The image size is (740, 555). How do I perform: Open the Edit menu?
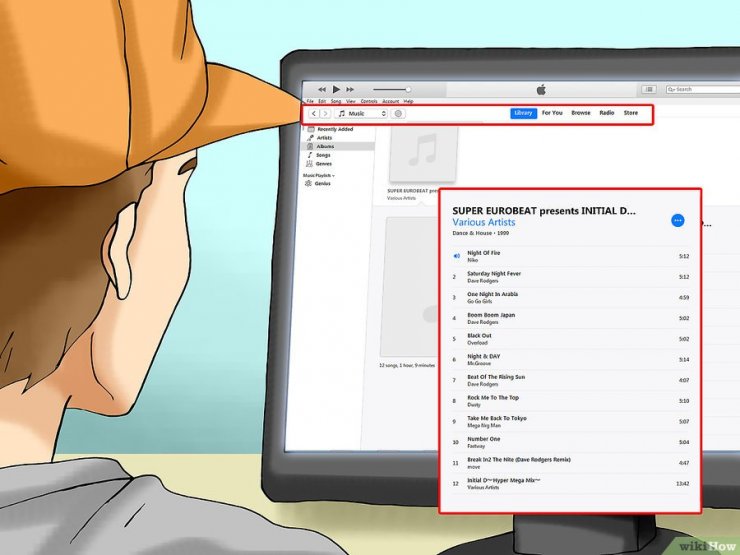322,101
